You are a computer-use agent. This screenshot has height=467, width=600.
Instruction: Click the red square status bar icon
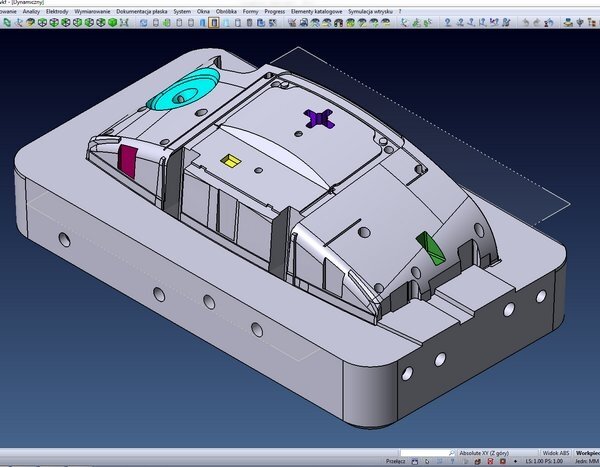pyautogui.click(x=502, y=461)
